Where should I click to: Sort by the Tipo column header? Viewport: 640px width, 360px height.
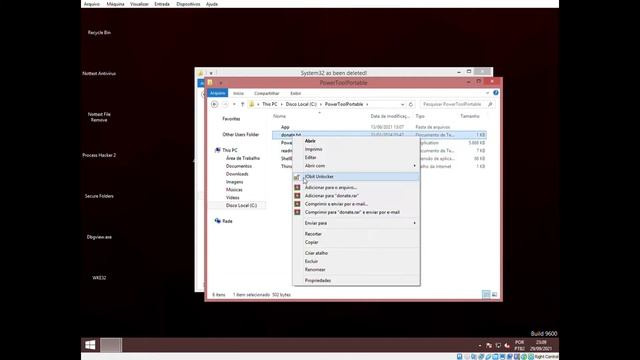click(x=420, y=116)
